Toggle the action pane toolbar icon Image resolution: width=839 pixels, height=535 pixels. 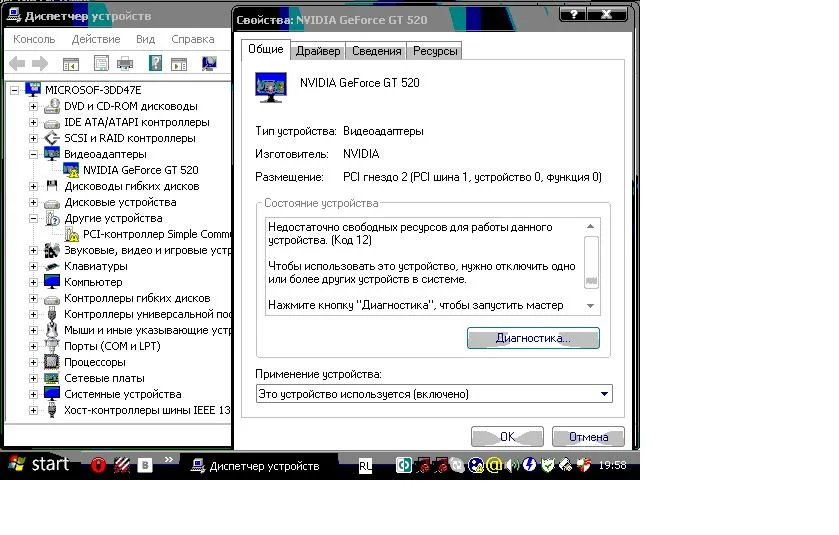coord(179,64)
